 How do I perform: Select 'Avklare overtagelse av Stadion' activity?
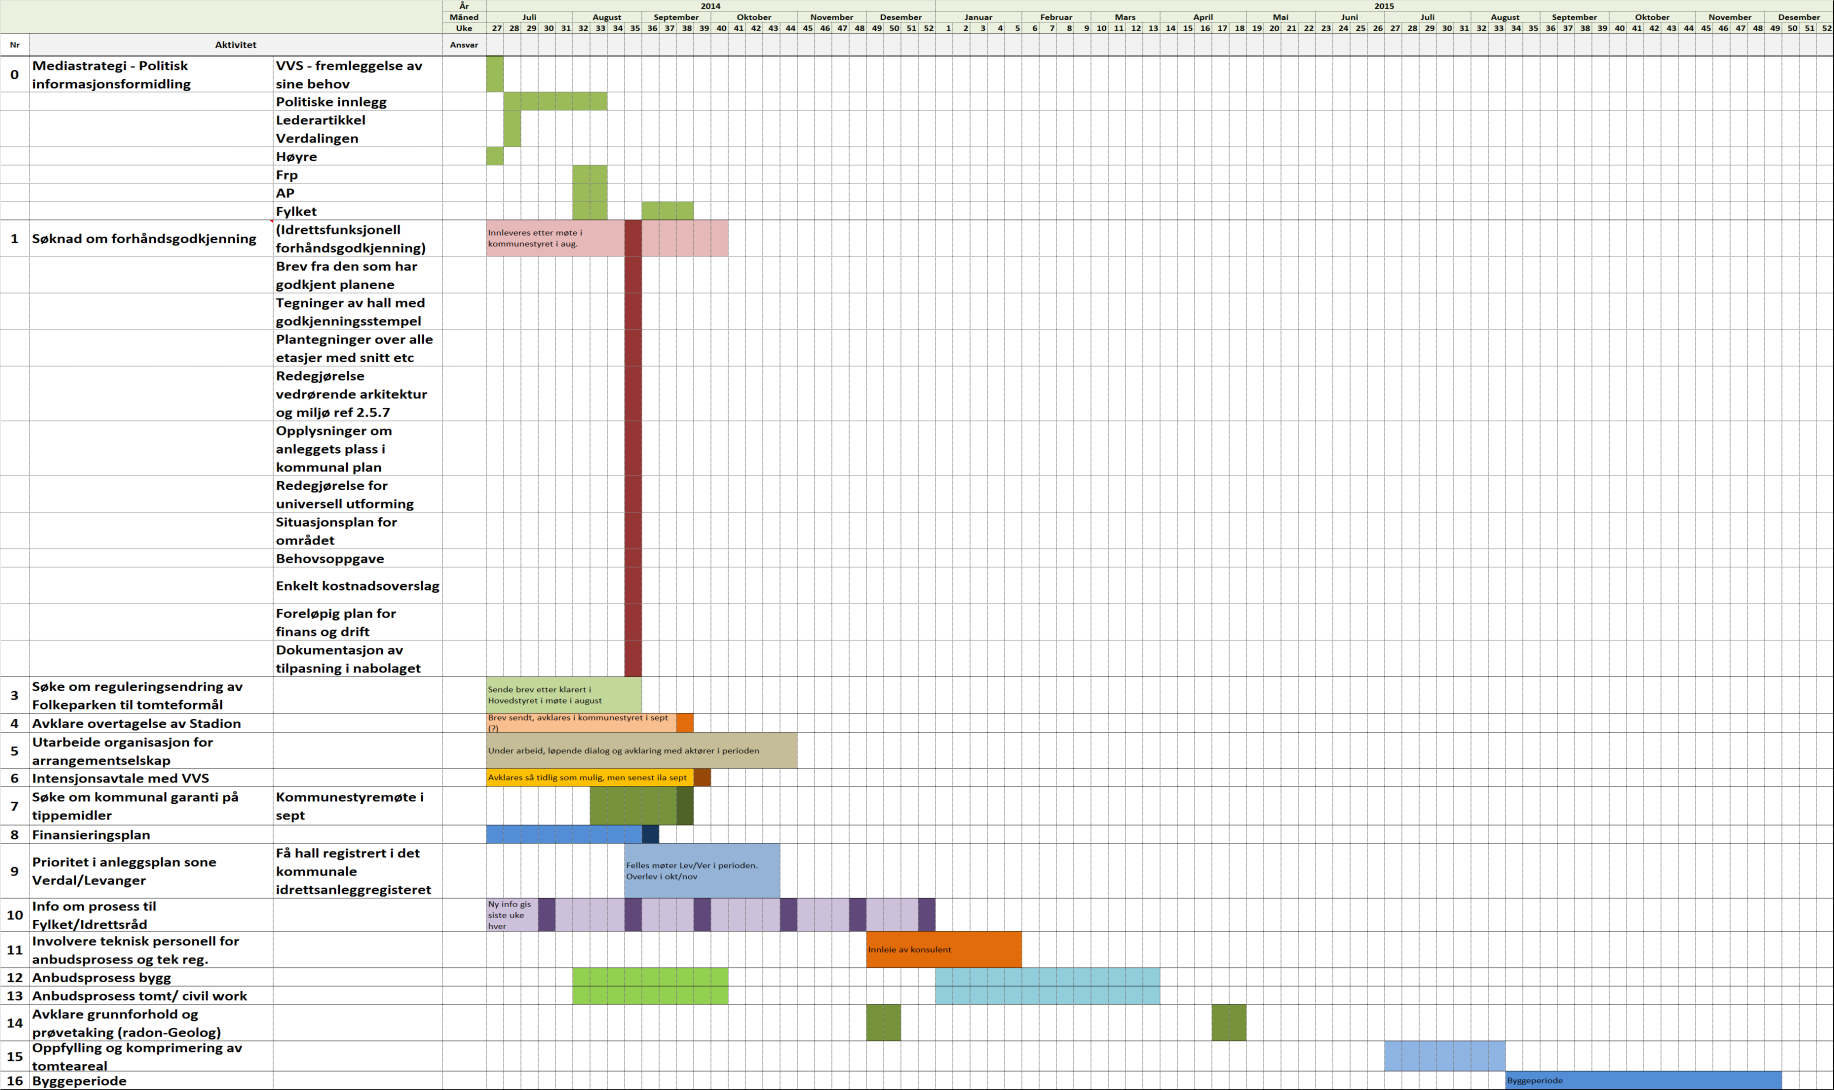pyautogui.click(x=151, y=723)
